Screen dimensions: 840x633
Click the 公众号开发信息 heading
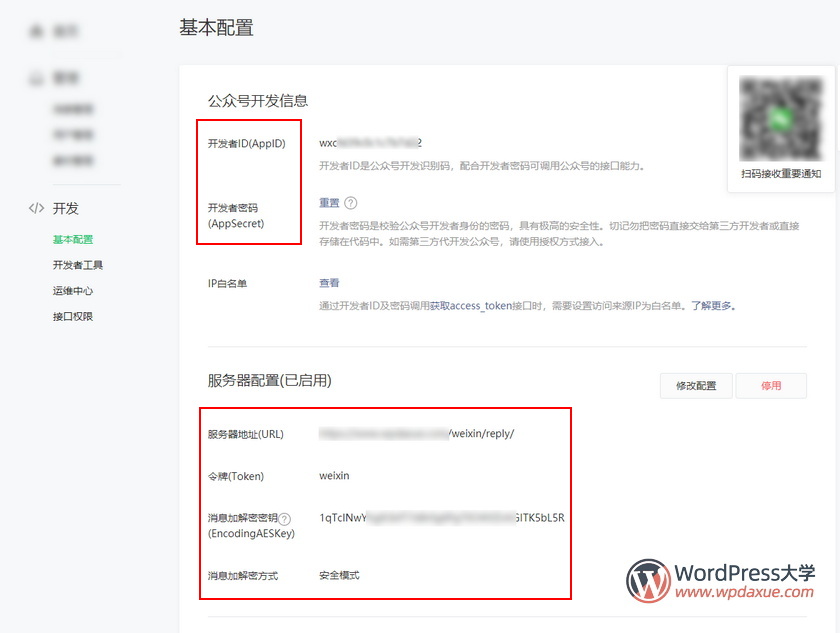click(258, 101)
